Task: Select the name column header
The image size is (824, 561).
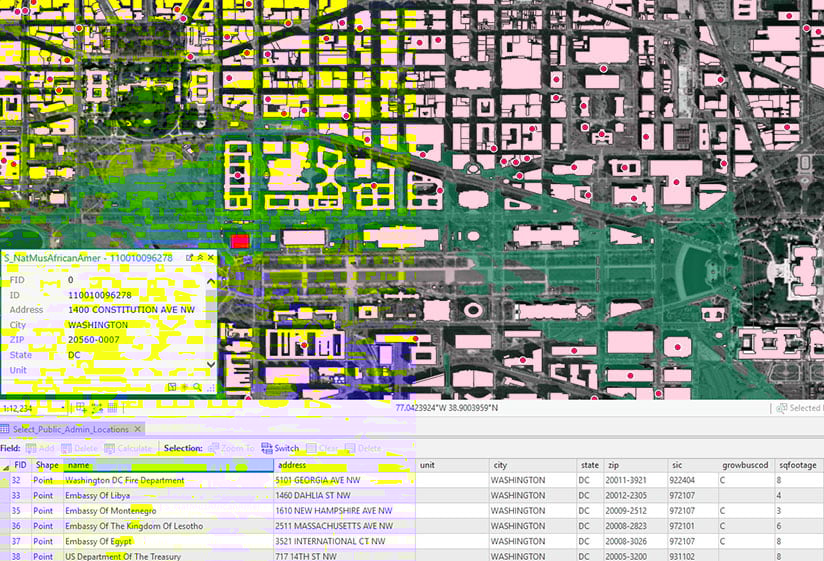Action: pyautogui.click(x=168, y=465)
